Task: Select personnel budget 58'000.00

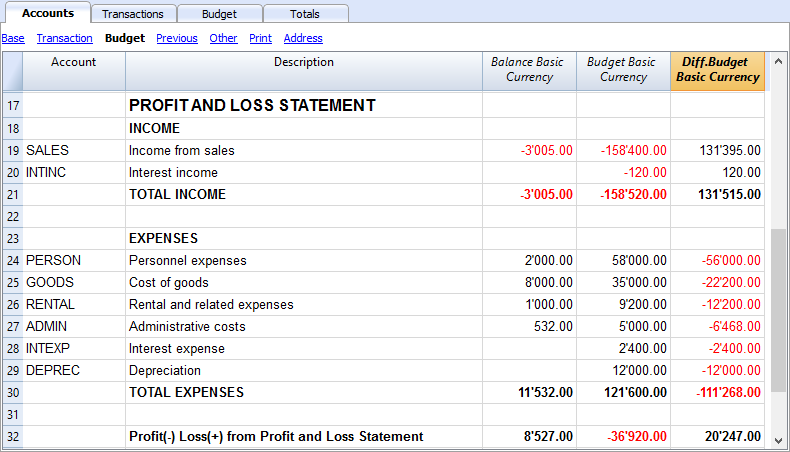Action: click(623, 261)
